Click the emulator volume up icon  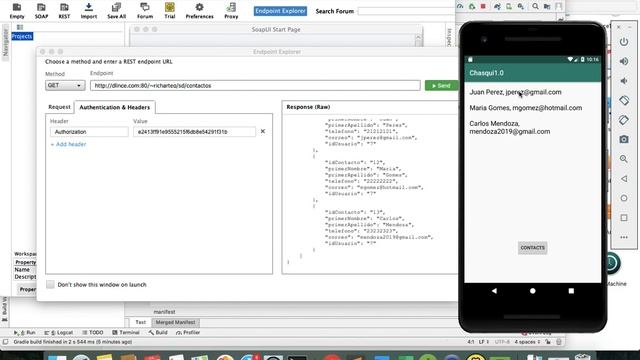click(x=624, y=61)
